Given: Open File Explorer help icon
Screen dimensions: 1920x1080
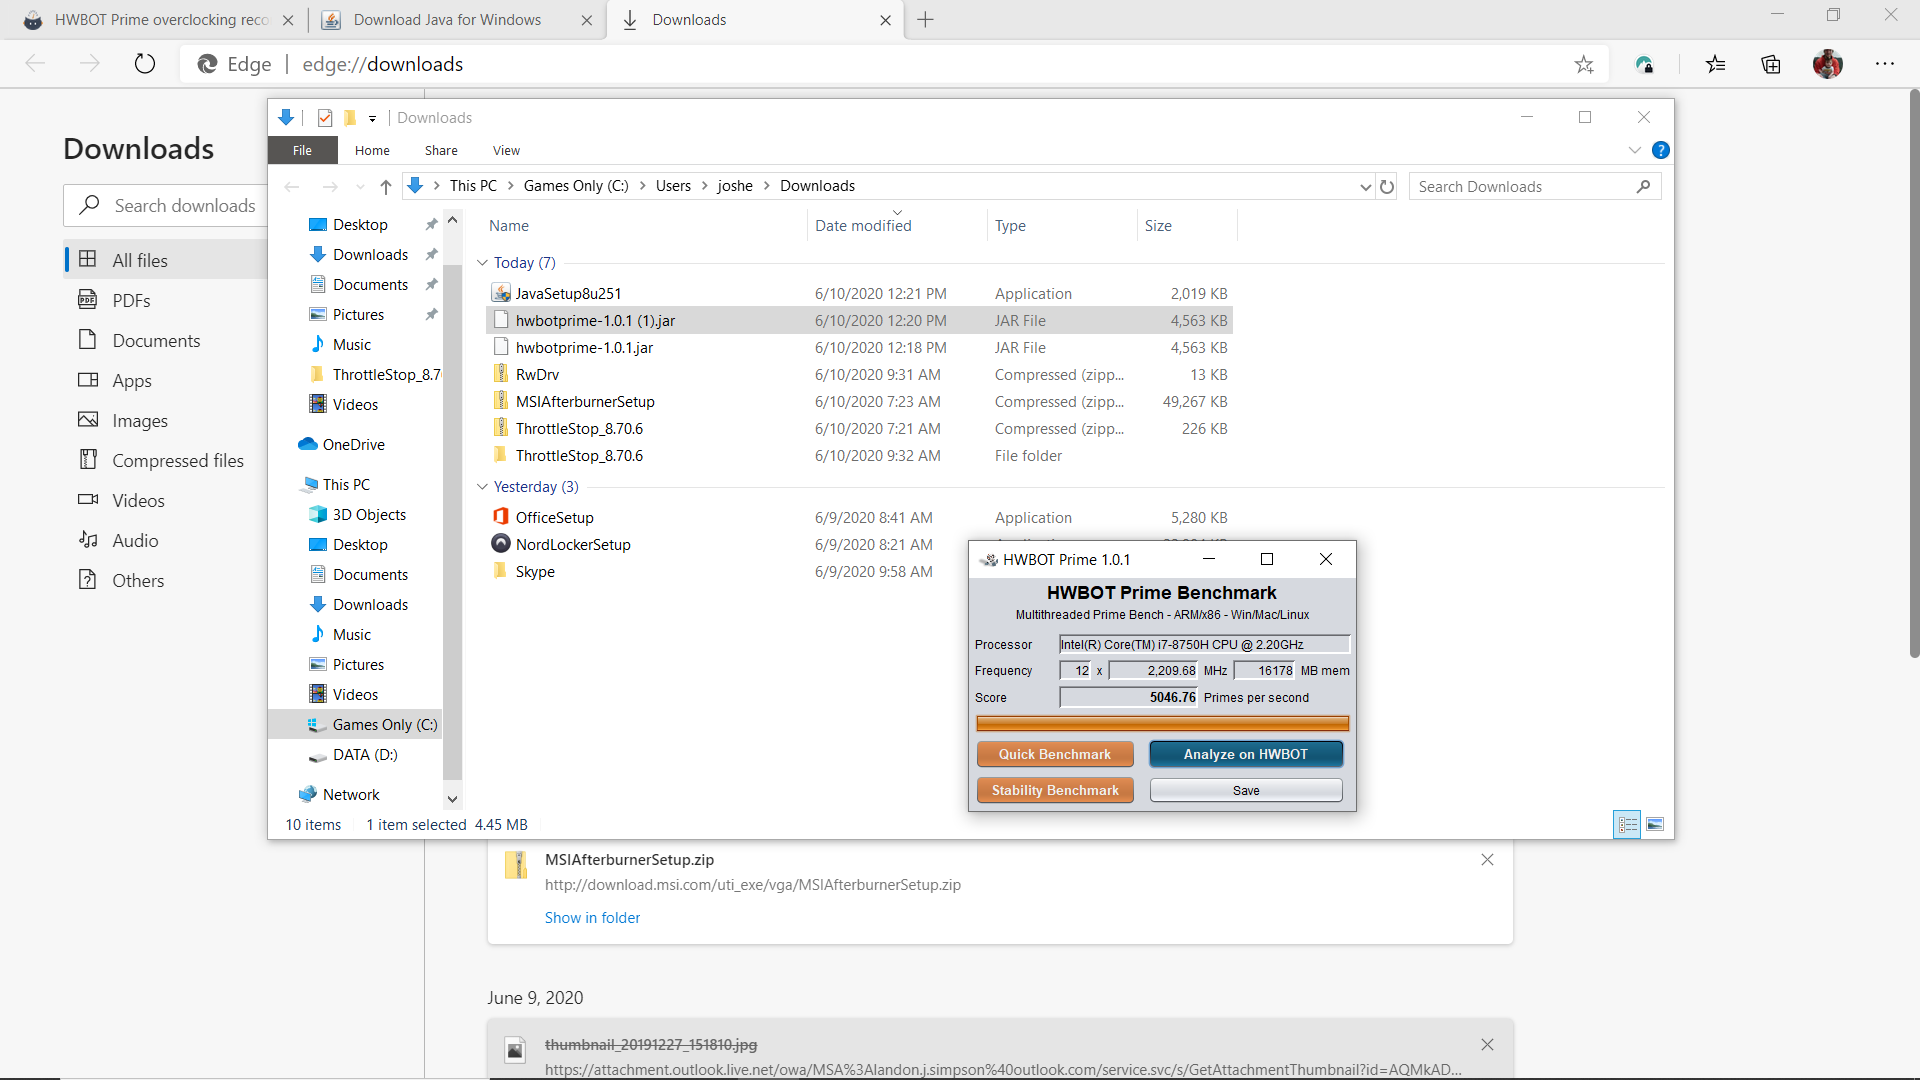Looking at the screenshot, I should click(1661, 150).
